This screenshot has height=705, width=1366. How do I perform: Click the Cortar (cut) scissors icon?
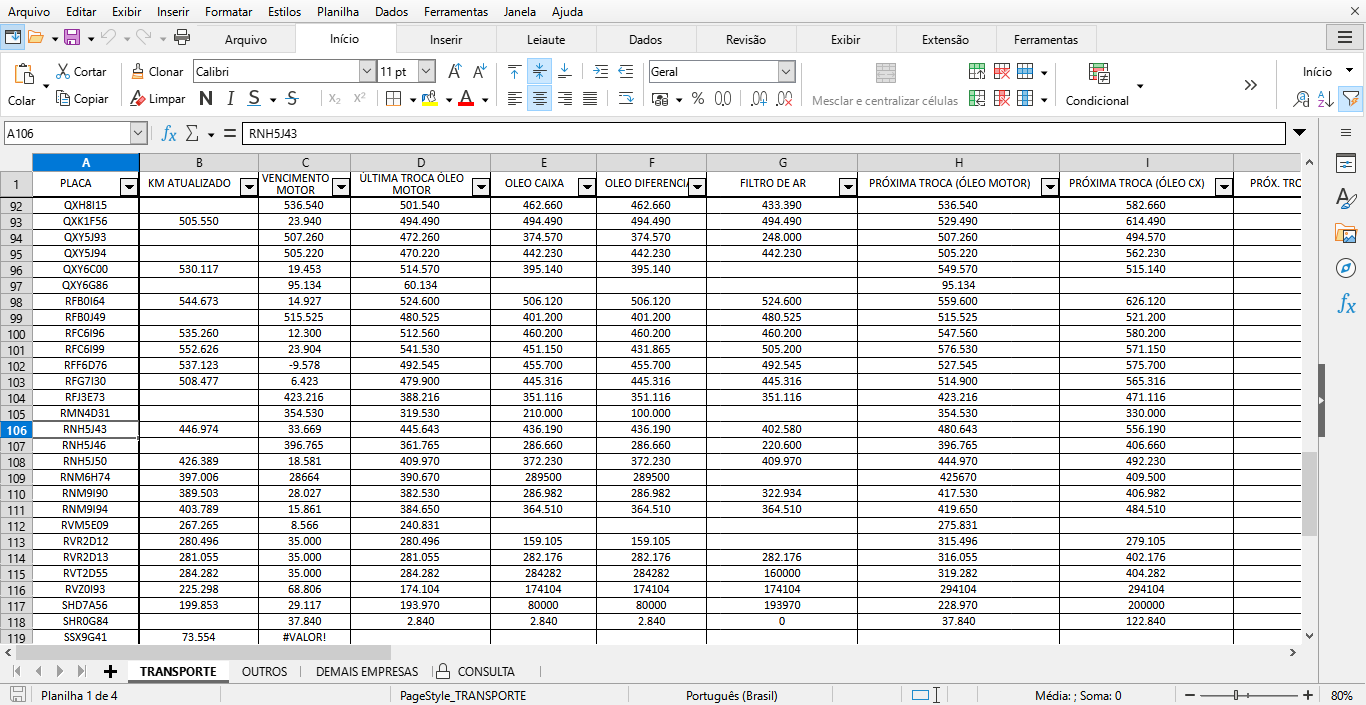[63, 72]
